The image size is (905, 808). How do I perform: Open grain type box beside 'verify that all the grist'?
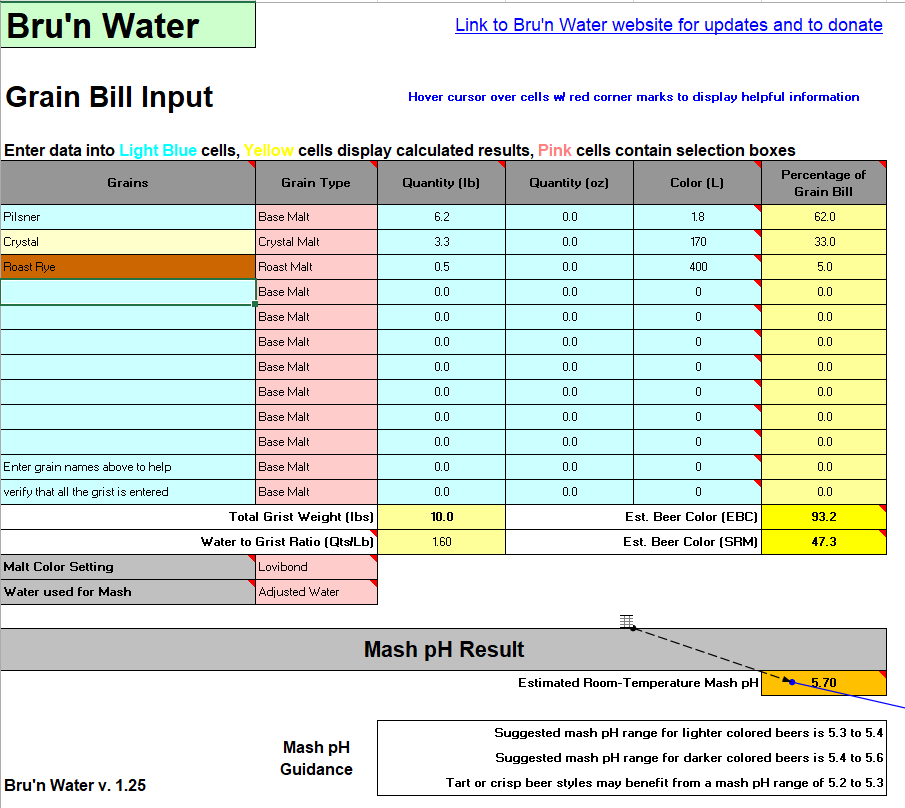pos(316,492)
